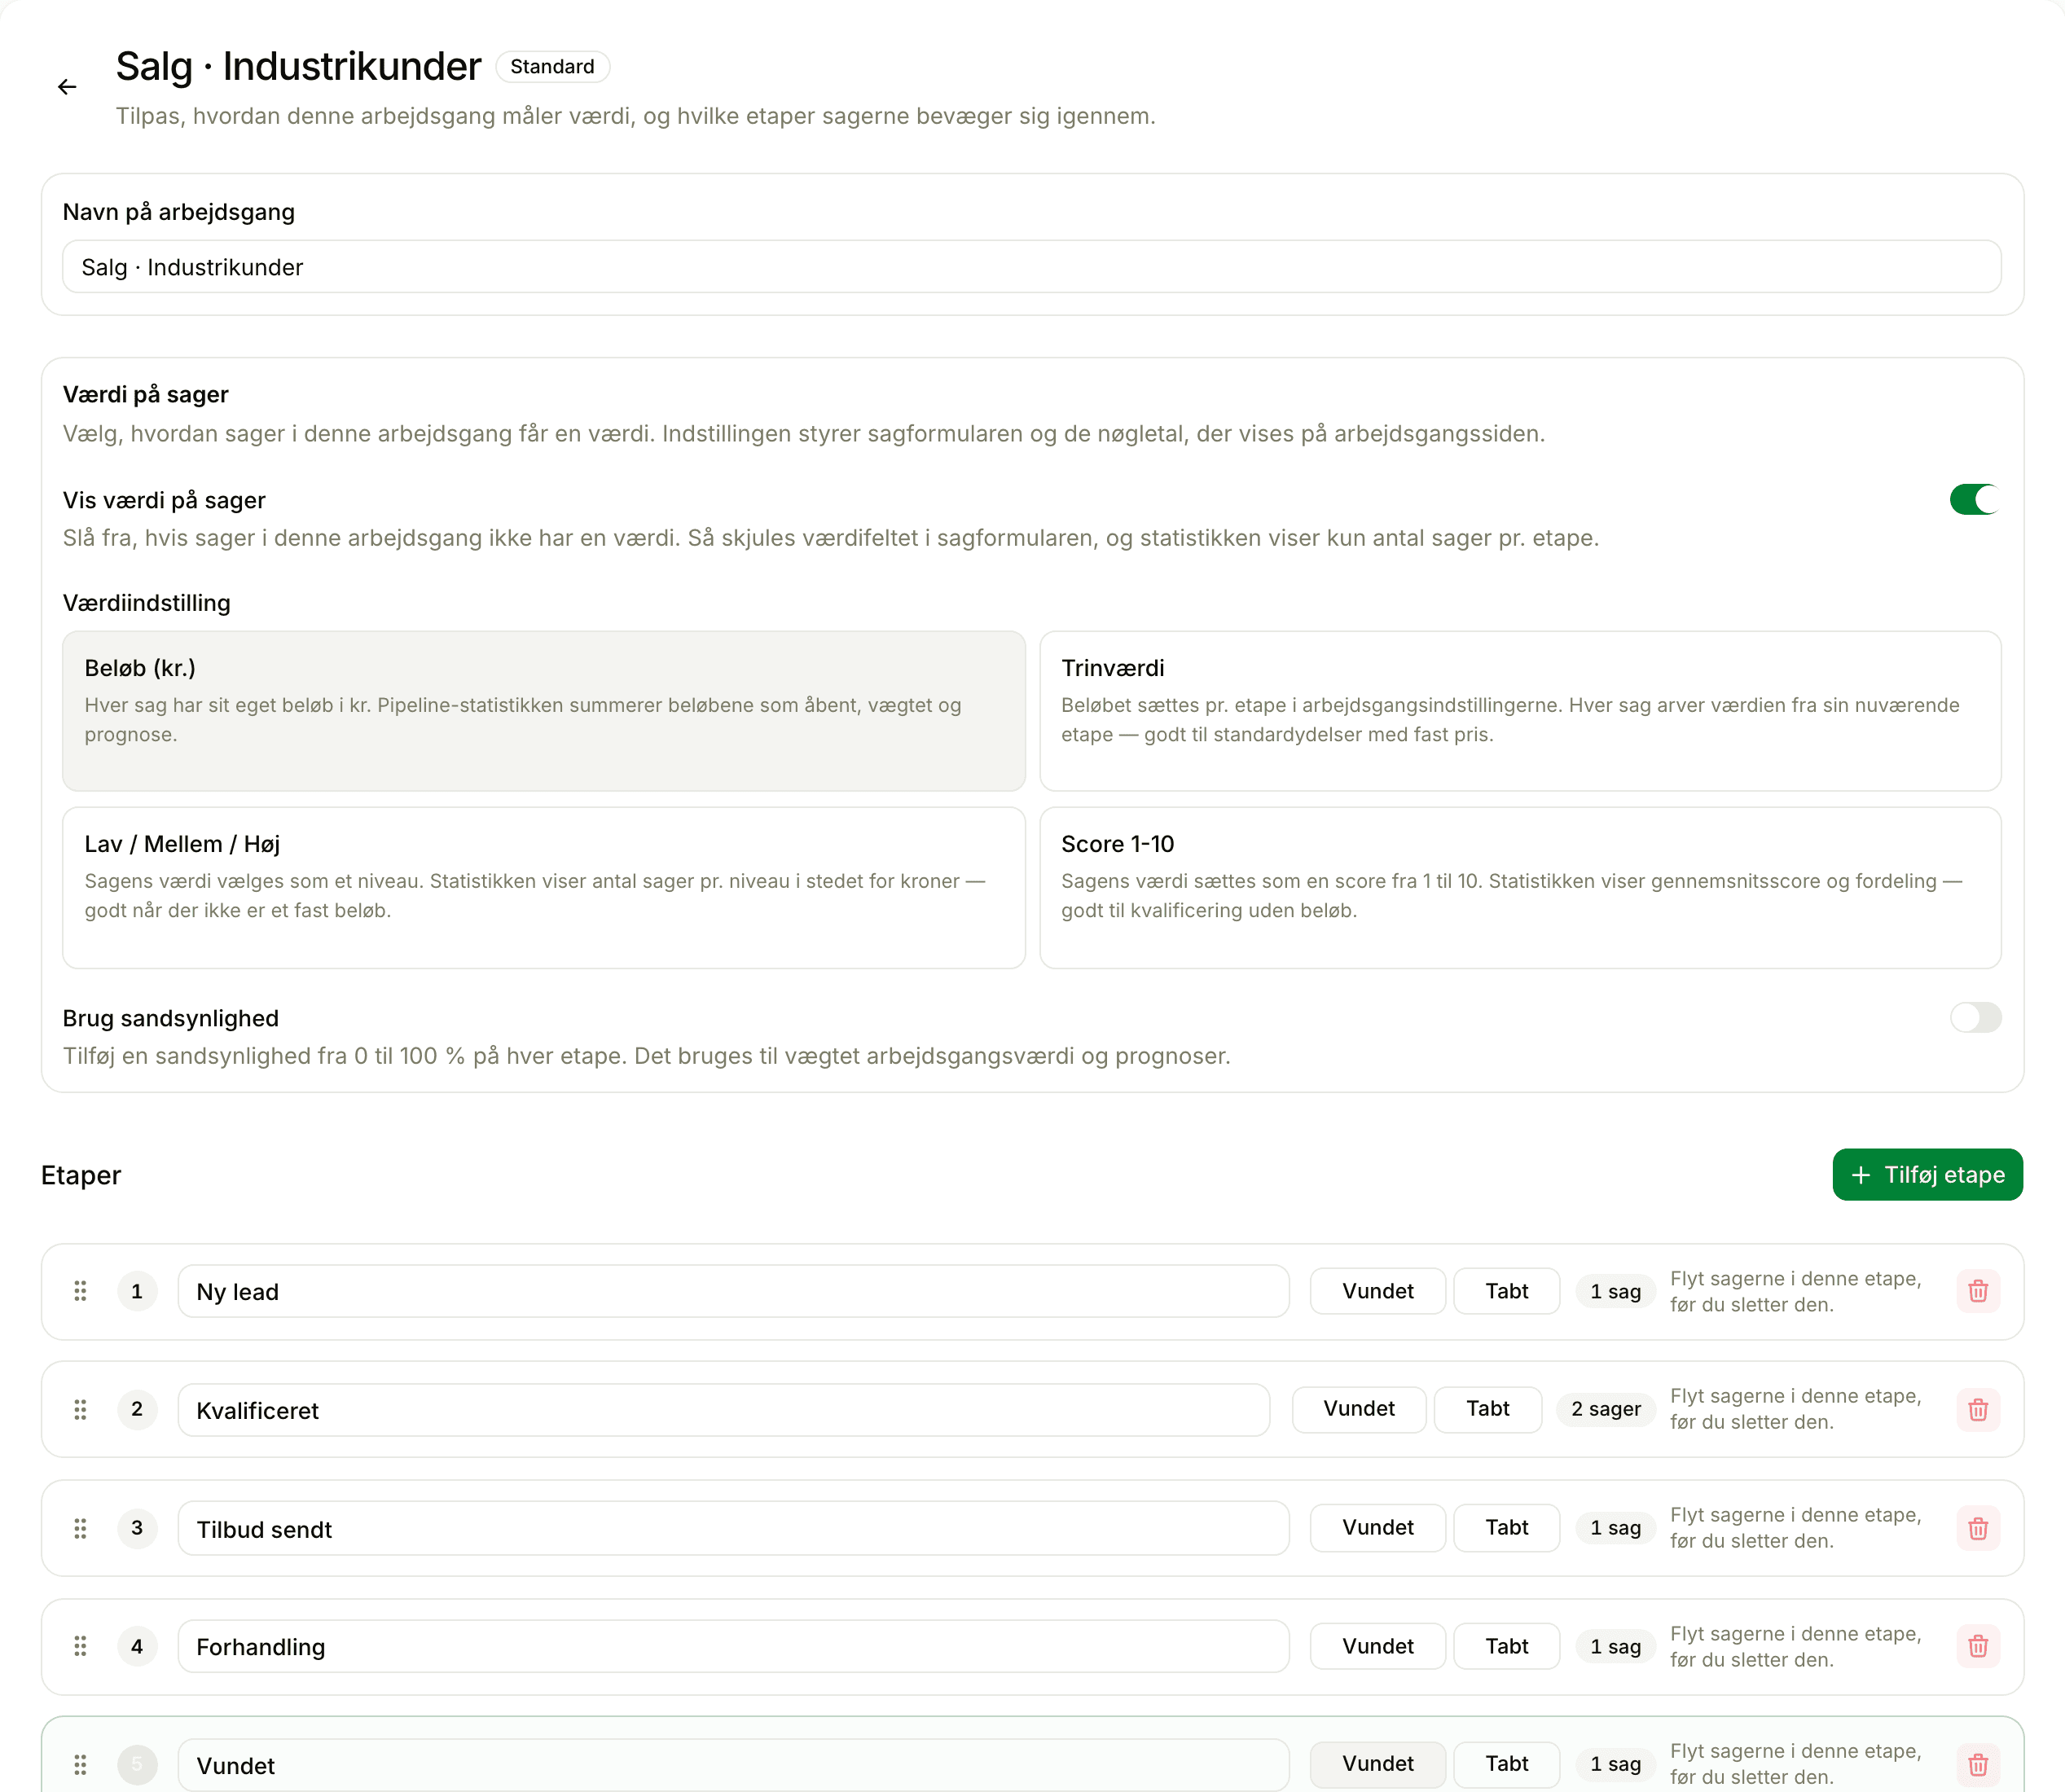Grab drag handle of Ny lead stage
This screenshot has height=1792, width=2065.
tap(80, 1291)
